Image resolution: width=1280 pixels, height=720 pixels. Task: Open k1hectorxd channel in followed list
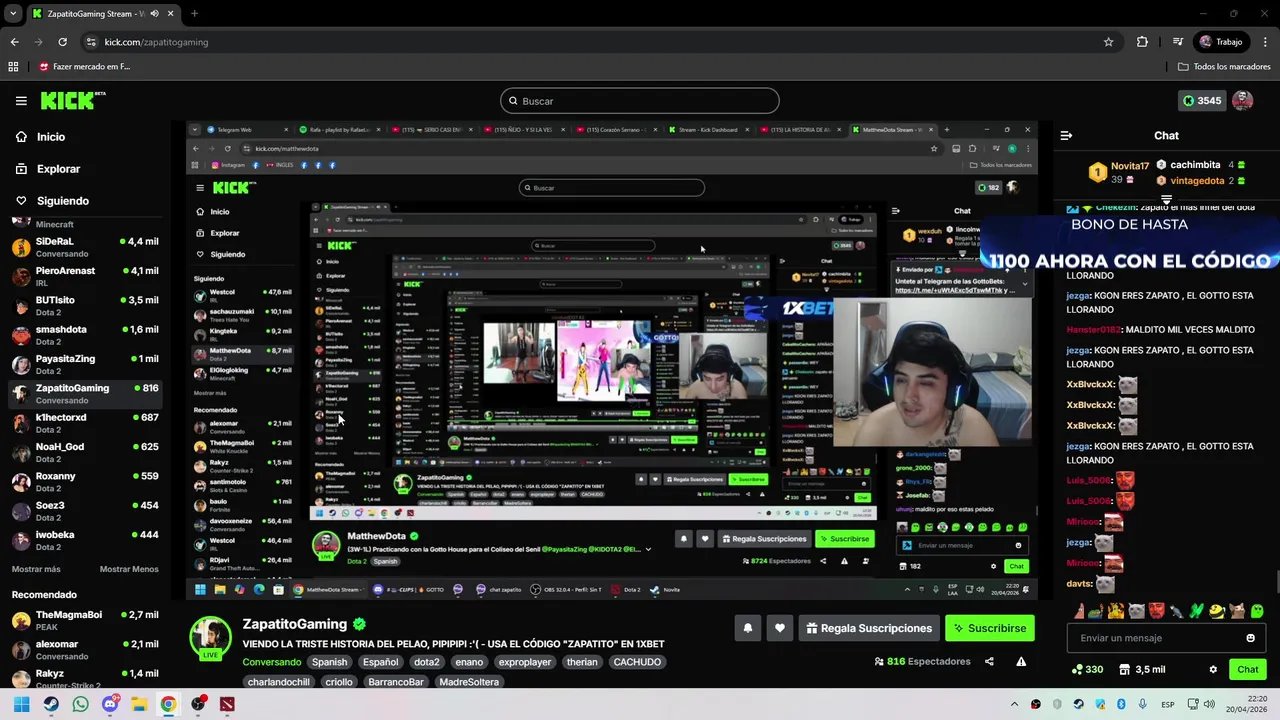(x=85, y=422)
